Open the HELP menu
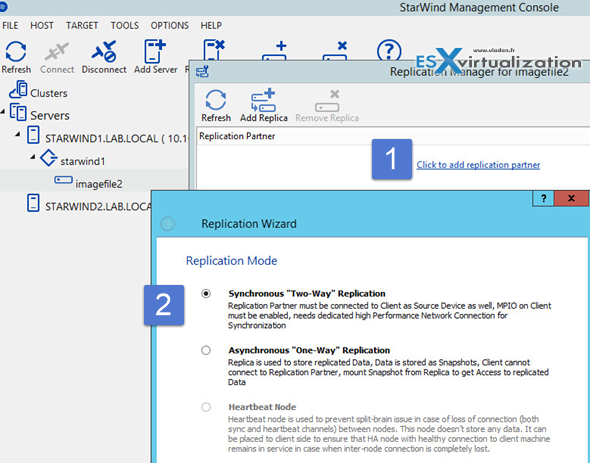This screenshot has width=590, height=463. pyautogui.click(x=211, y=25)
